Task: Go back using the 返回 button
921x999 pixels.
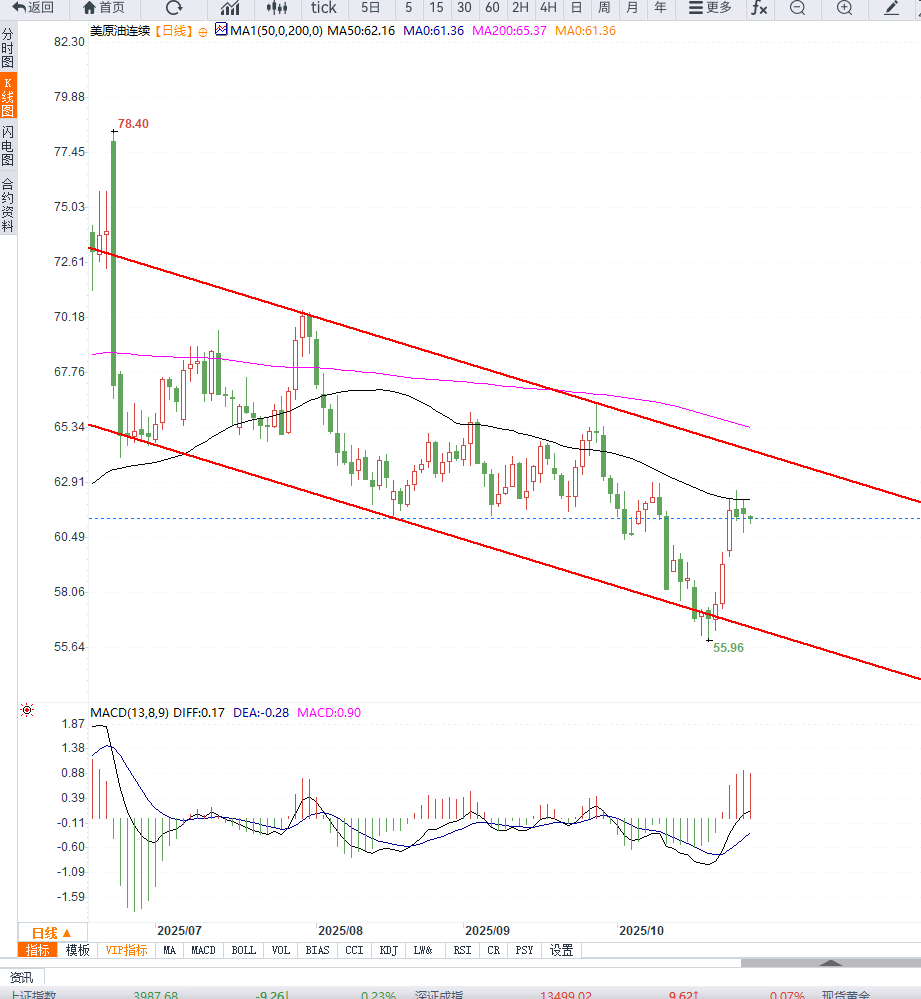Action: pos(33,8)
